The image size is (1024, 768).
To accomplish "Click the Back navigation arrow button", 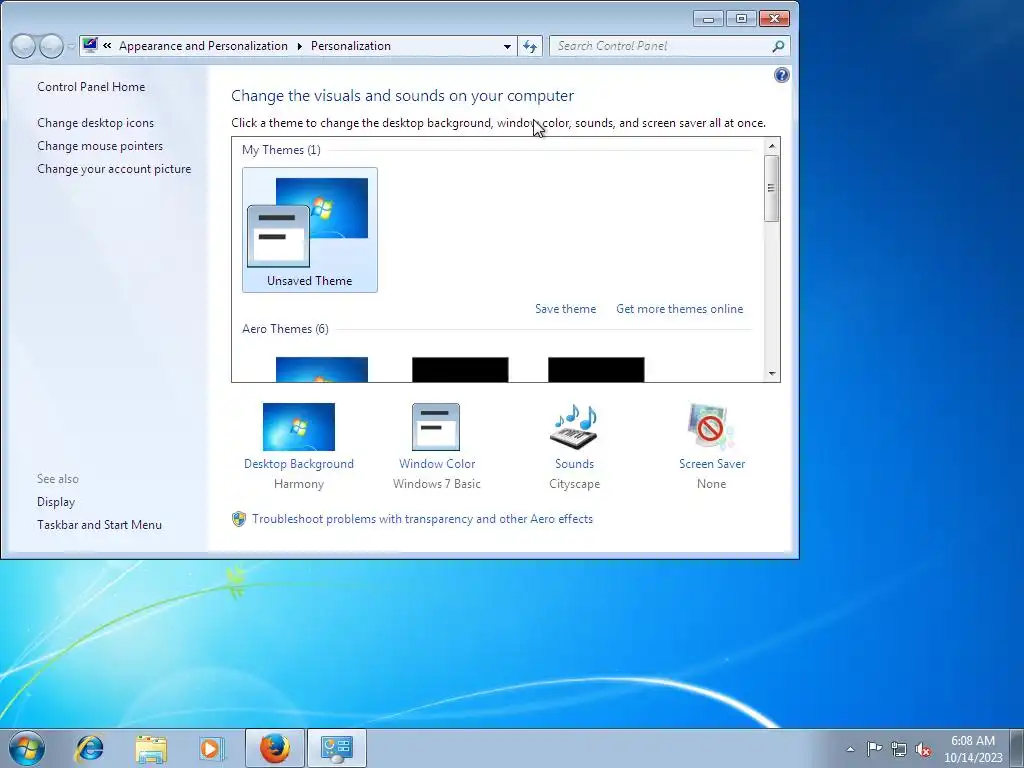I will (x=23, y=46).
